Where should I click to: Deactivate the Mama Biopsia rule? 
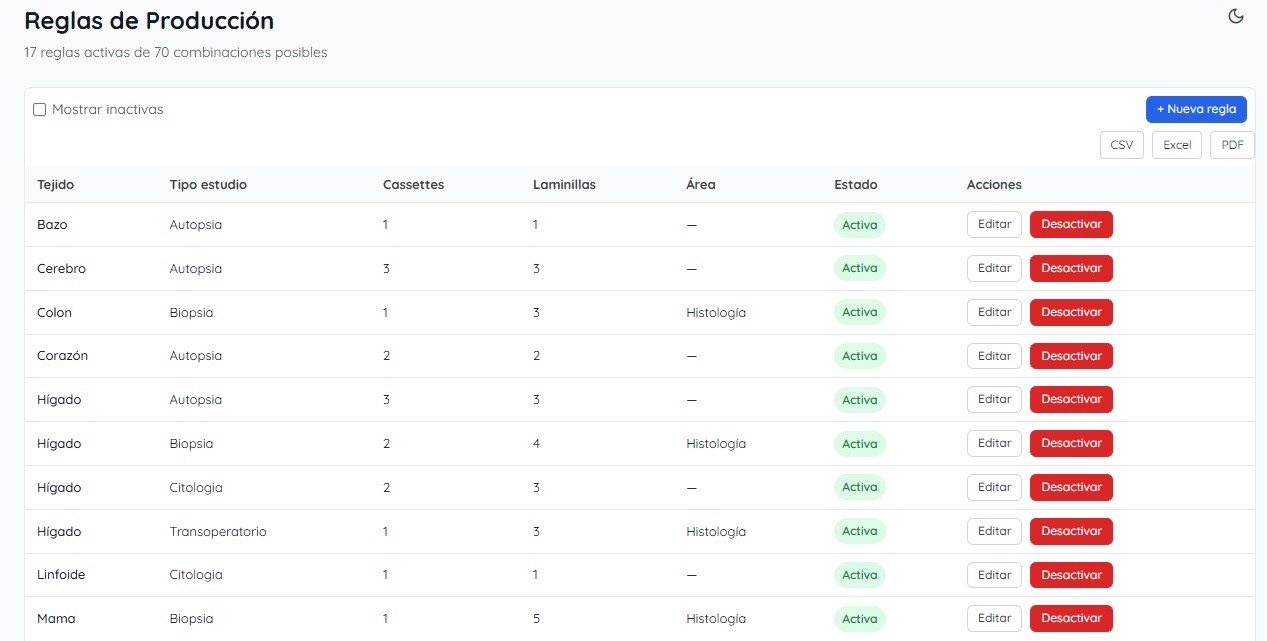point(1071,618)
